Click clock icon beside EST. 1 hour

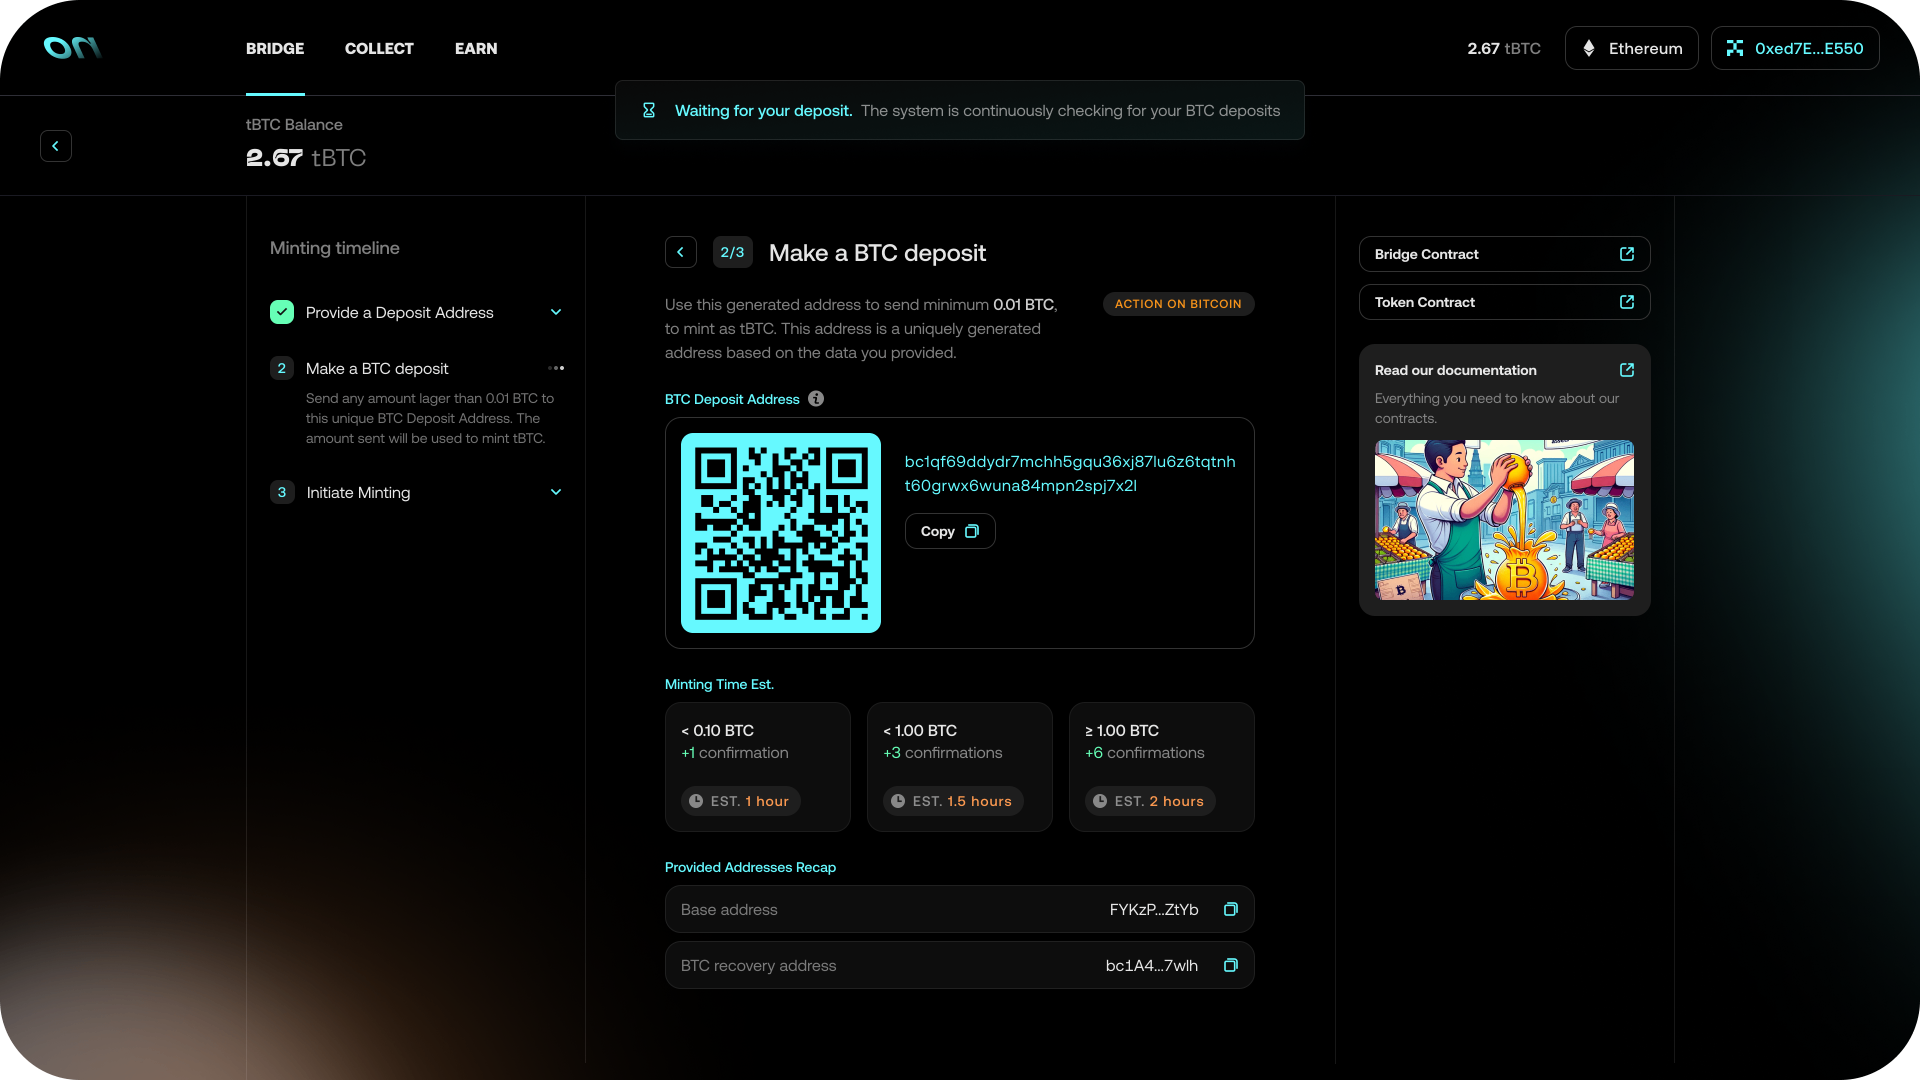click(696, 801)
